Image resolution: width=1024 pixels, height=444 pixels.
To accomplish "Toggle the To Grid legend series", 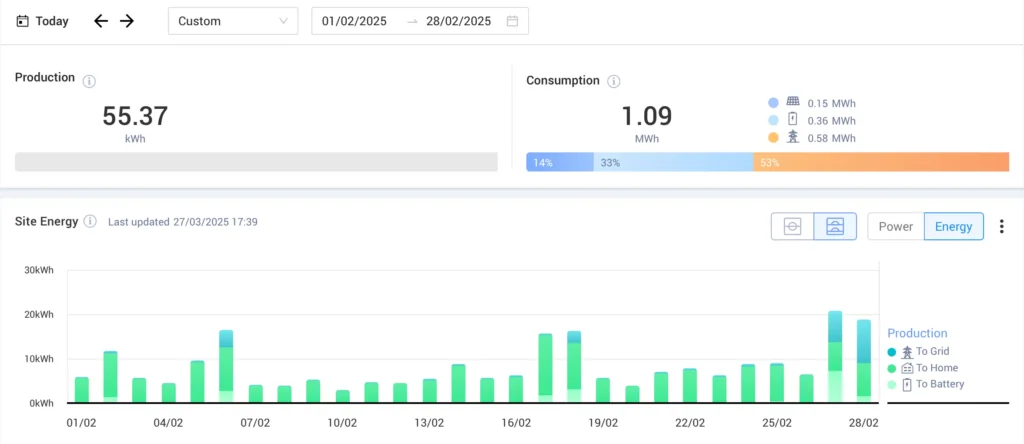I will 918,352.
